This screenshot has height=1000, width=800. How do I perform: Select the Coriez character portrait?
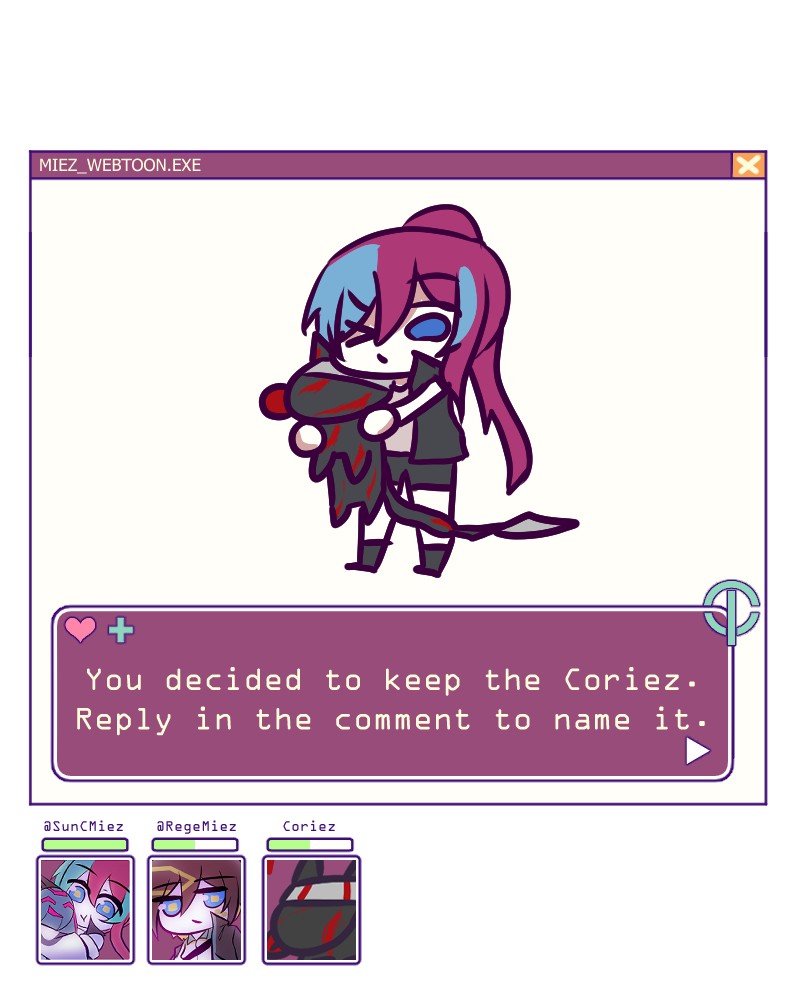(x=311, y=909)
